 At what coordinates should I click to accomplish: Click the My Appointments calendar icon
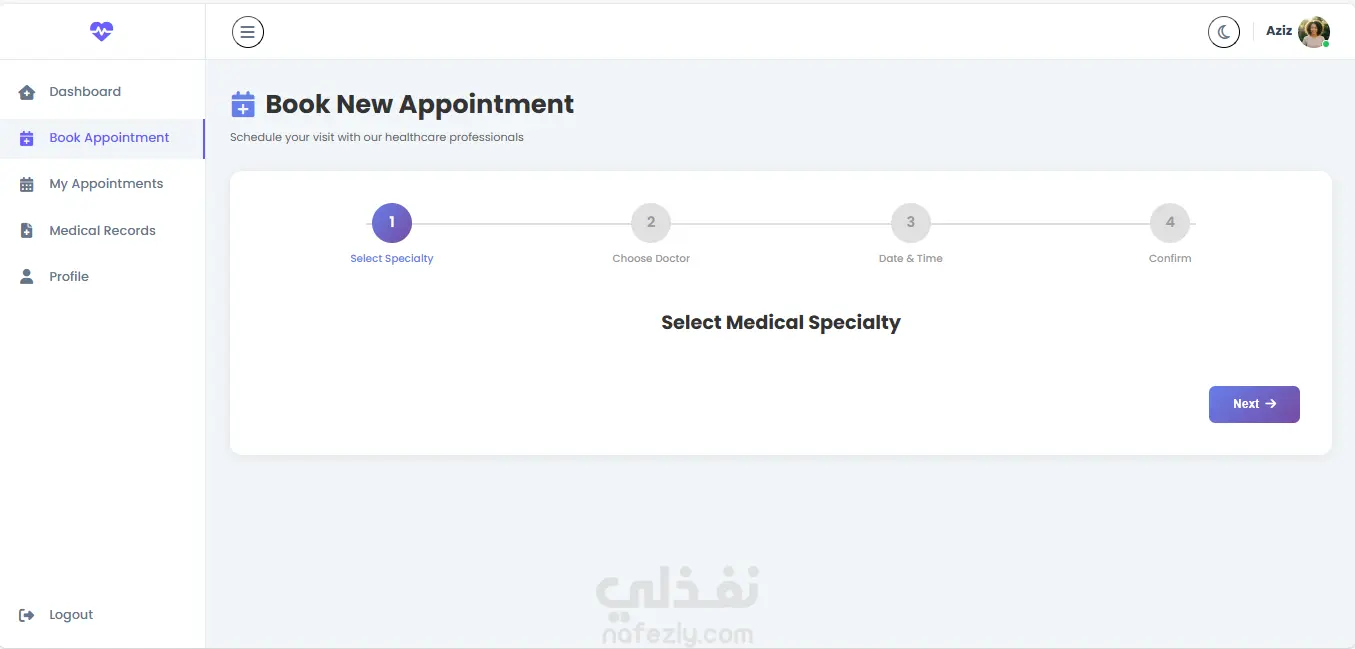(27, 184)
